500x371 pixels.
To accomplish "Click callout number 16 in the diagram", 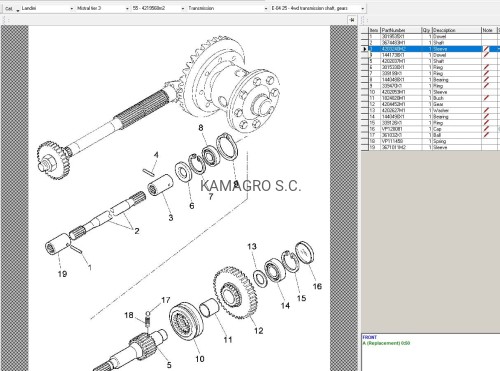I will pos(317,286).
